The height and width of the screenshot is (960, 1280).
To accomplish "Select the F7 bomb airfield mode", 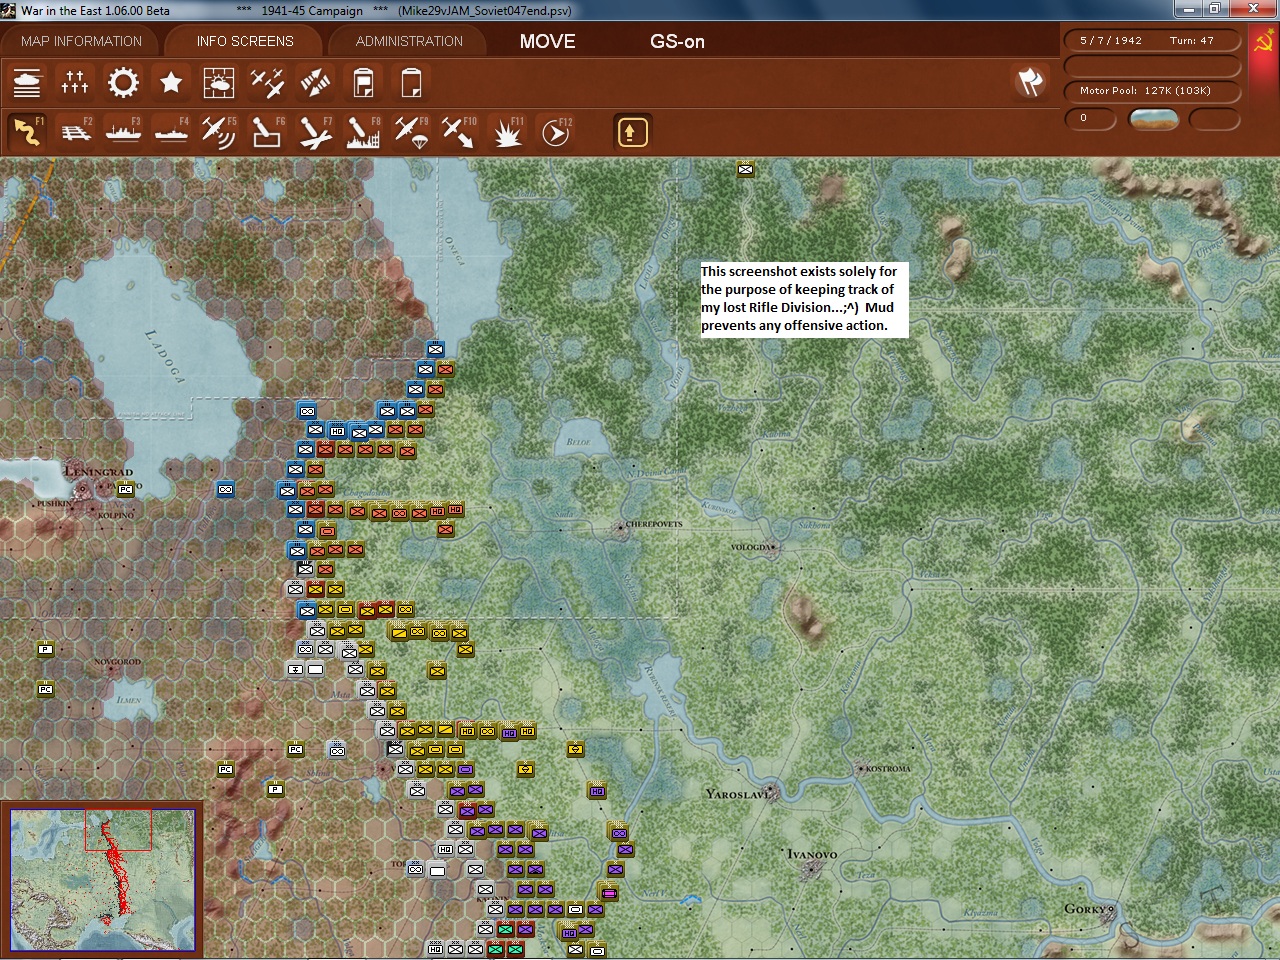I will click(x=315, y=131).
